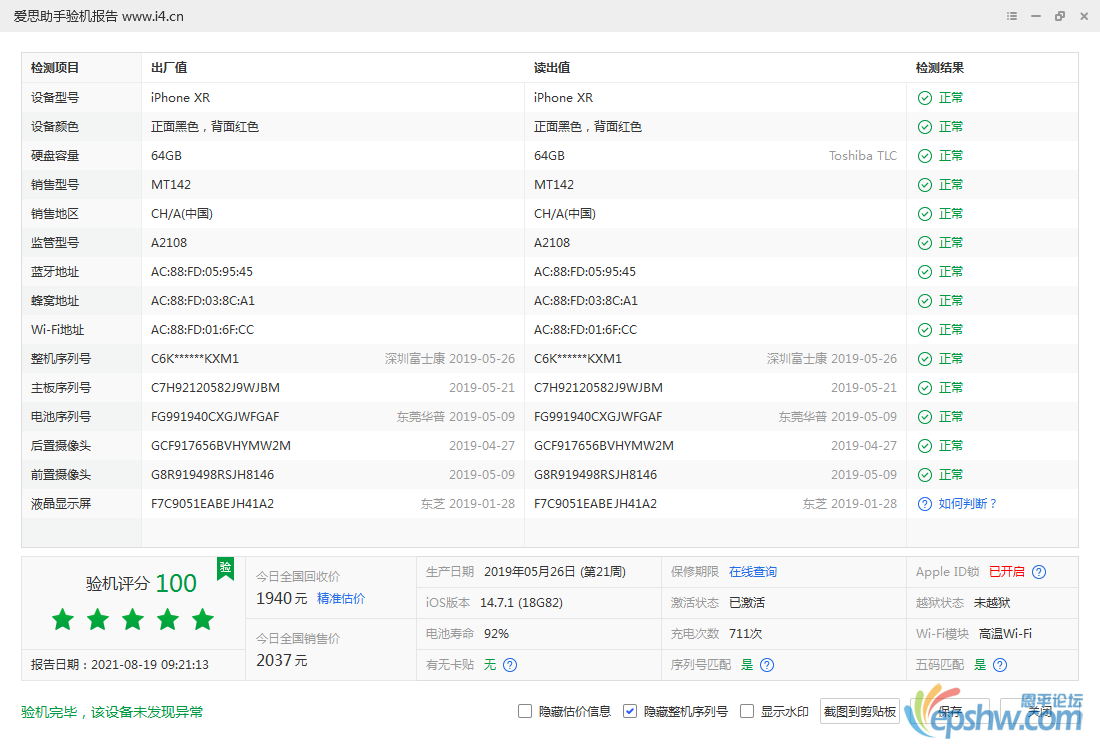
Task: Select read-out rear camera serial GCF917656BVHYMW2M
Action: [604, 446]
